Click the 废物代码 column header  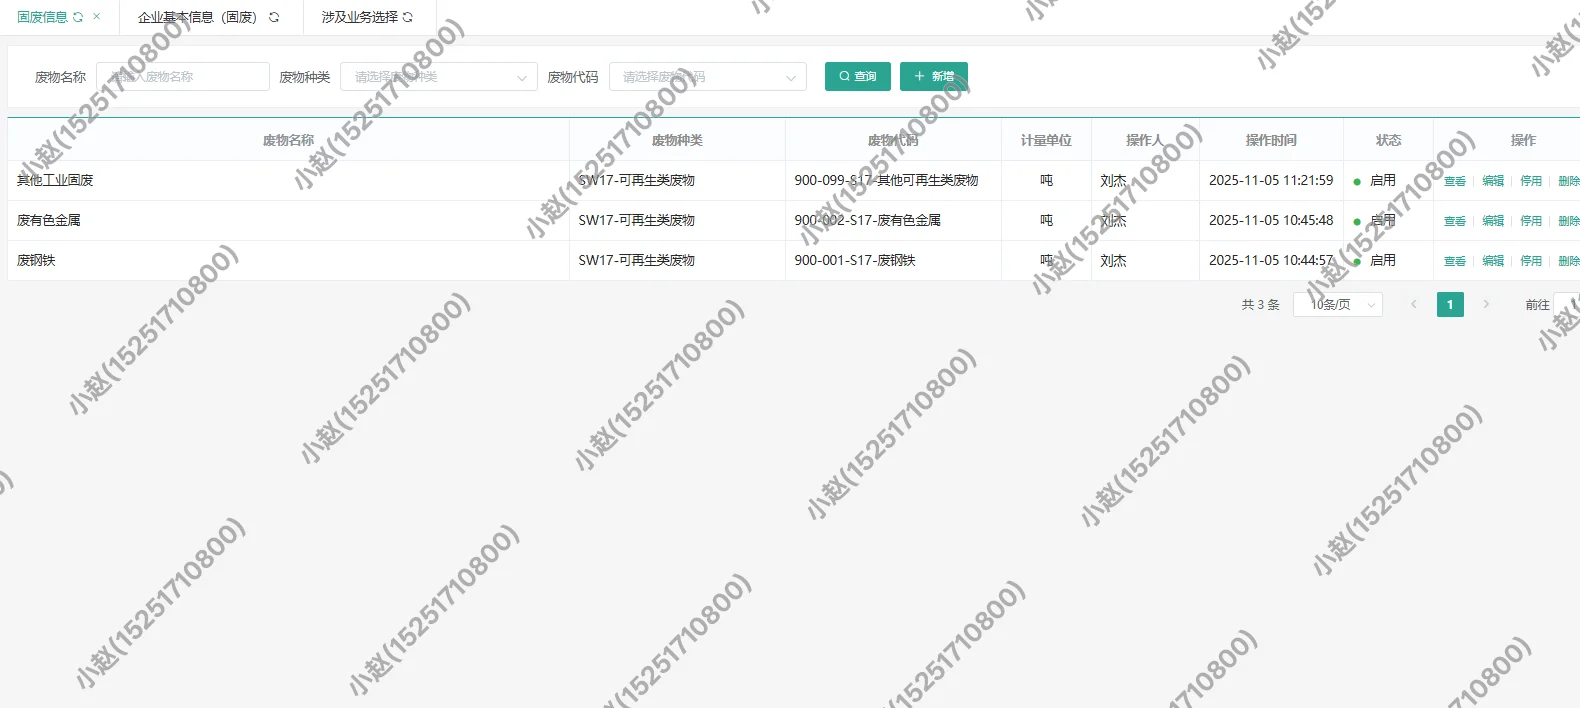[893, 141]
